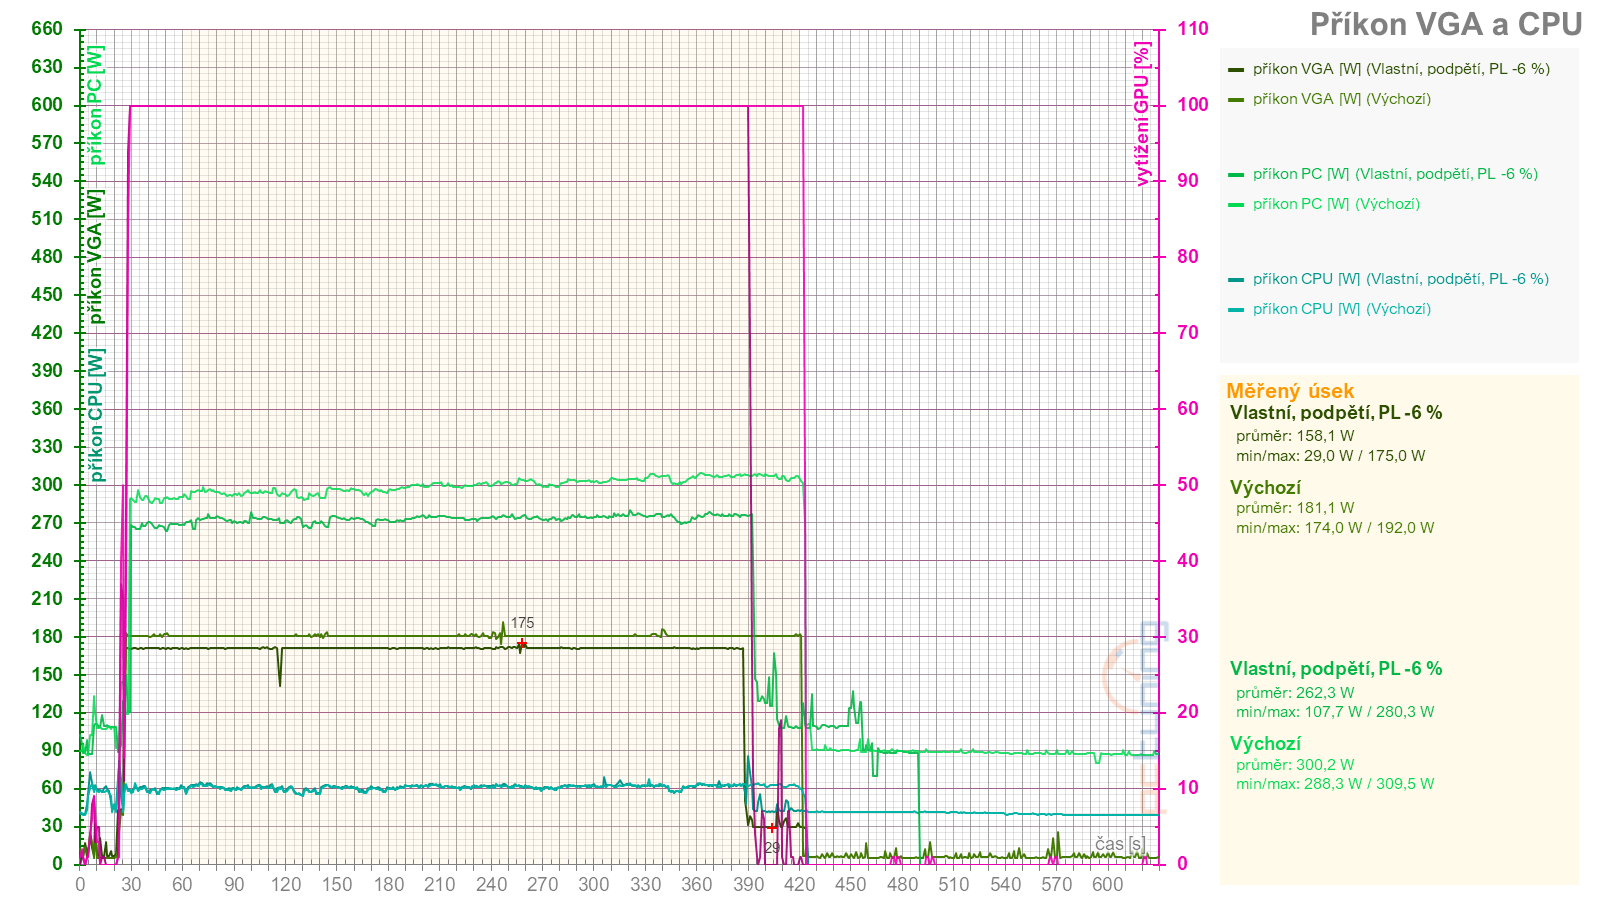Click the vertical axis label 'příkon CPU [W]'
This screenshot has height=897, width=1599.
(96, 415)
